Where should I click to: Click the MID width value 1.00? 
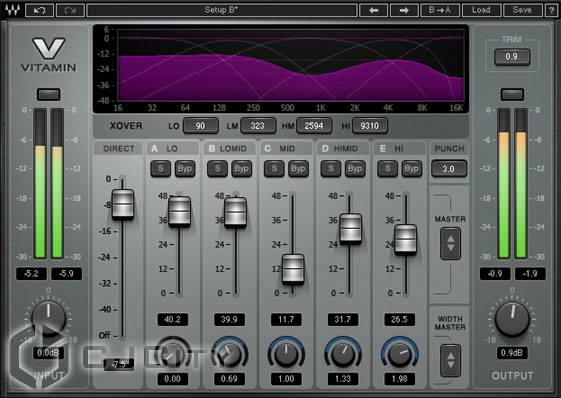286,379
